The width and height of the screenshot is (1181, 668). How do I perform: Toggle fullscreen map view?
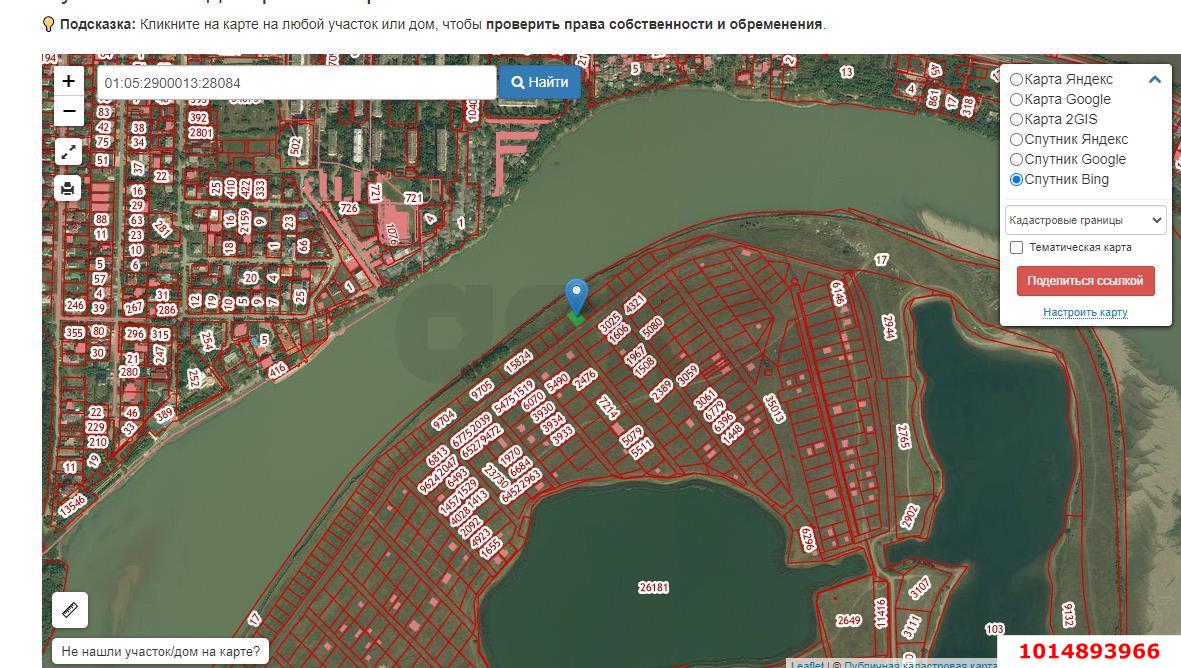tap(68, 152)
